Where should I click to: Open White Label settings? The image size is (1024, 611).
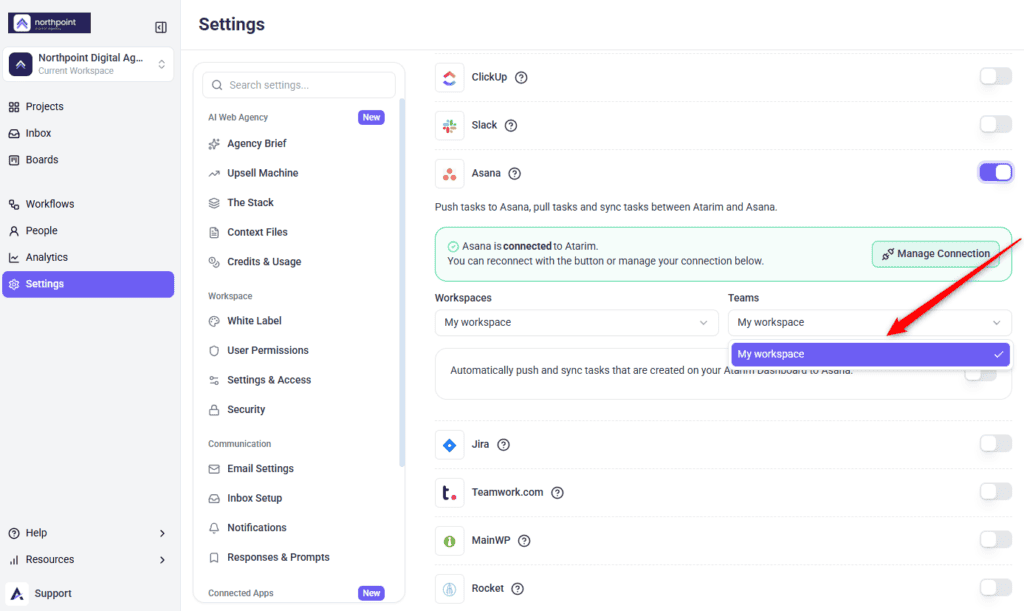click(254, 321)
